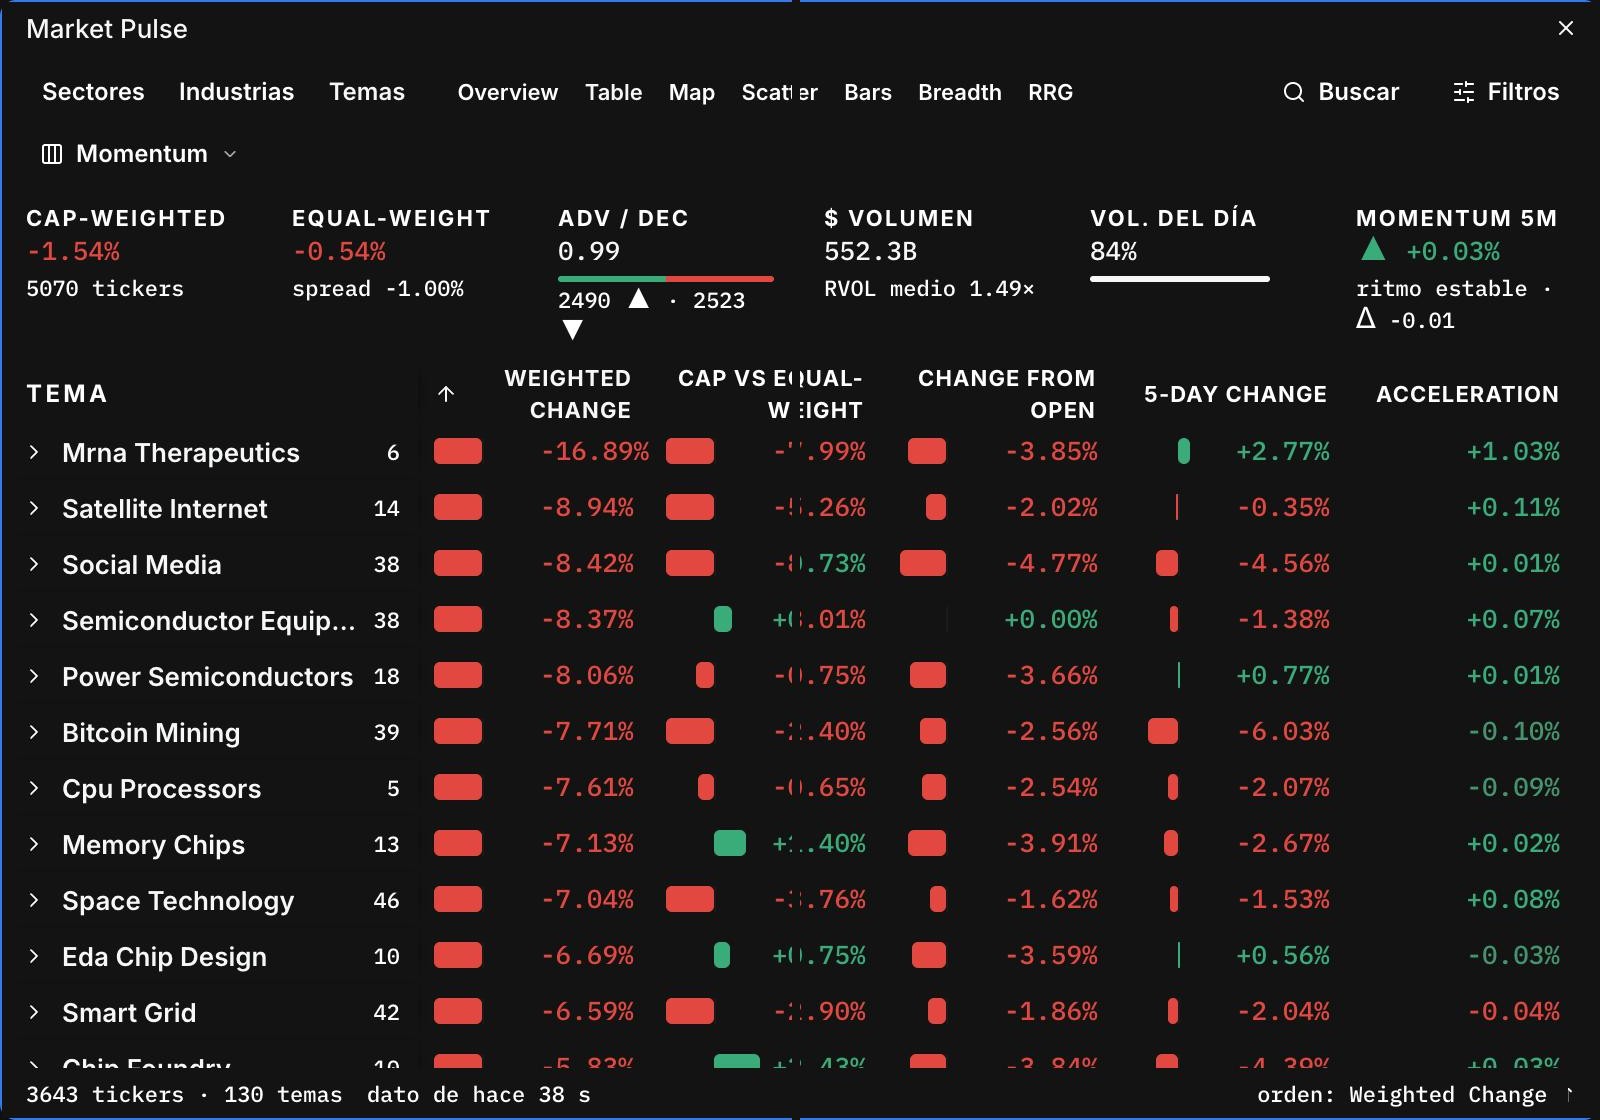Viewport: 1600px width, 1120px height.
Task: Open the Table view
Action: tap(613, 92)
